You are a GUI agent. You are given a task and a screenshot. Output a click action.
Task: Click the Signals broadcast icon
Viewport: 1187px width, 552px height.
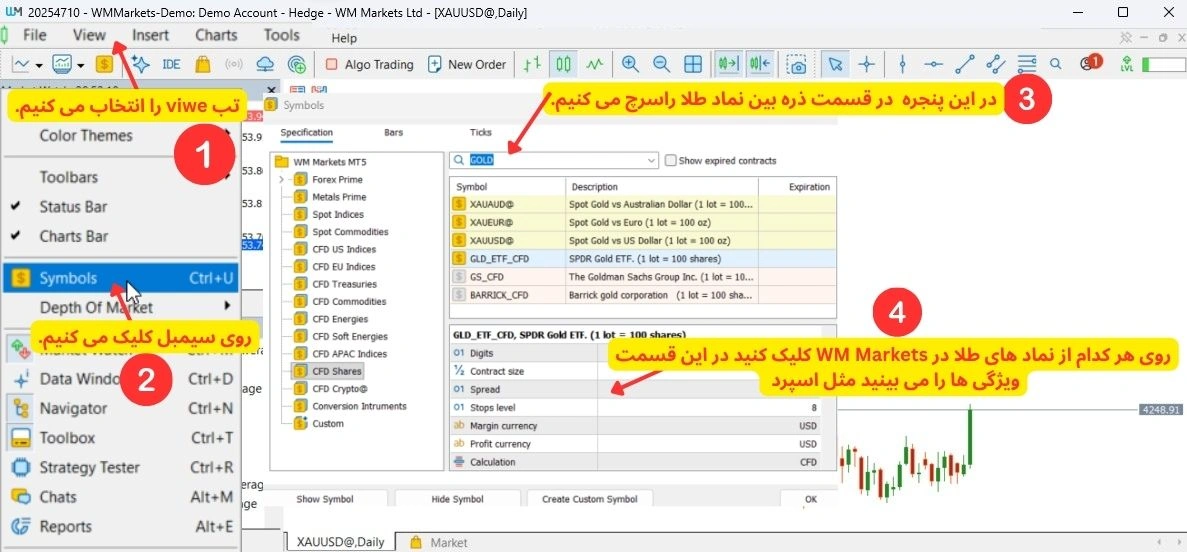pos(234,64)
